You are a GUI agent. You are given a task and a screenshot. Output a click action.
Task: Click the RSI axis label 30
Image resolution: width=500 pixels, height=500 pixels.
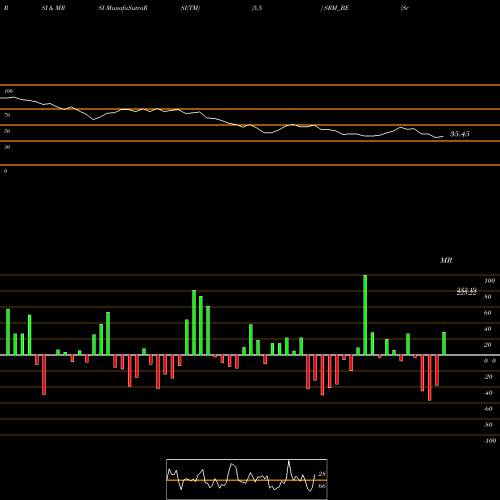pyautogui.click(x=7, y=147)
